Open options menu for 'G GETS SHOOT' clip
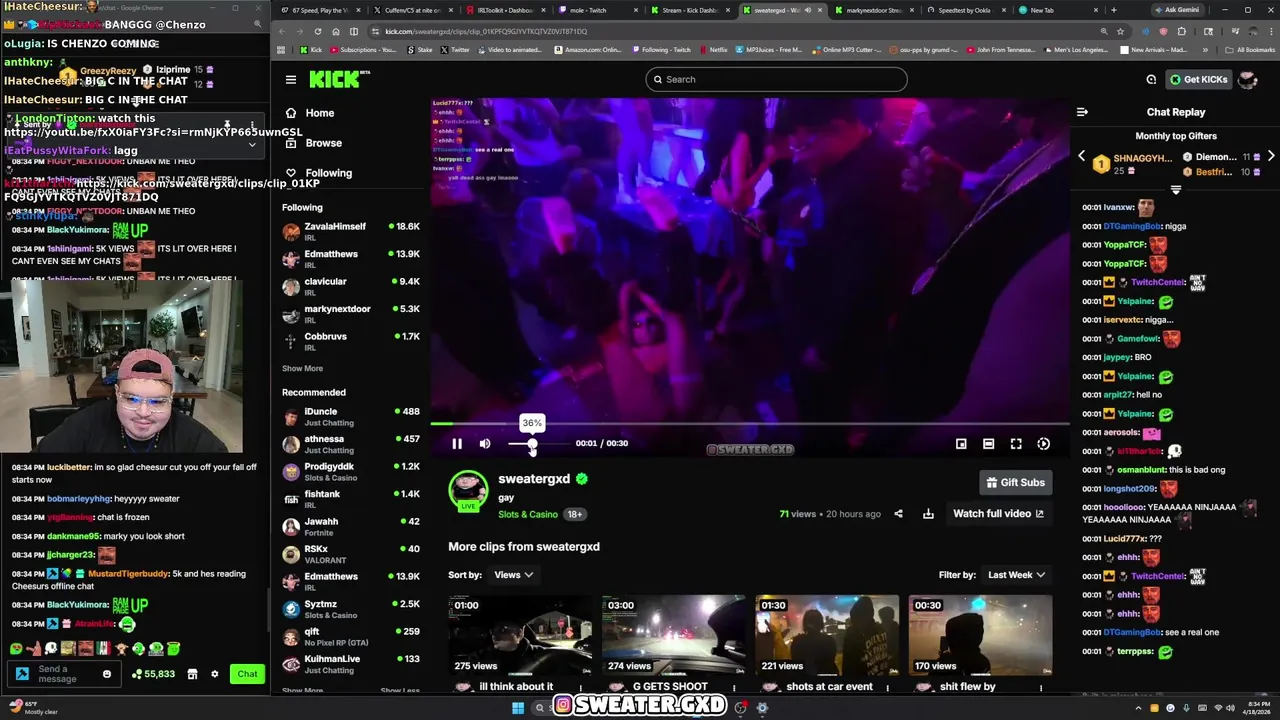The image size is (1280, 720). coord(734,687)
